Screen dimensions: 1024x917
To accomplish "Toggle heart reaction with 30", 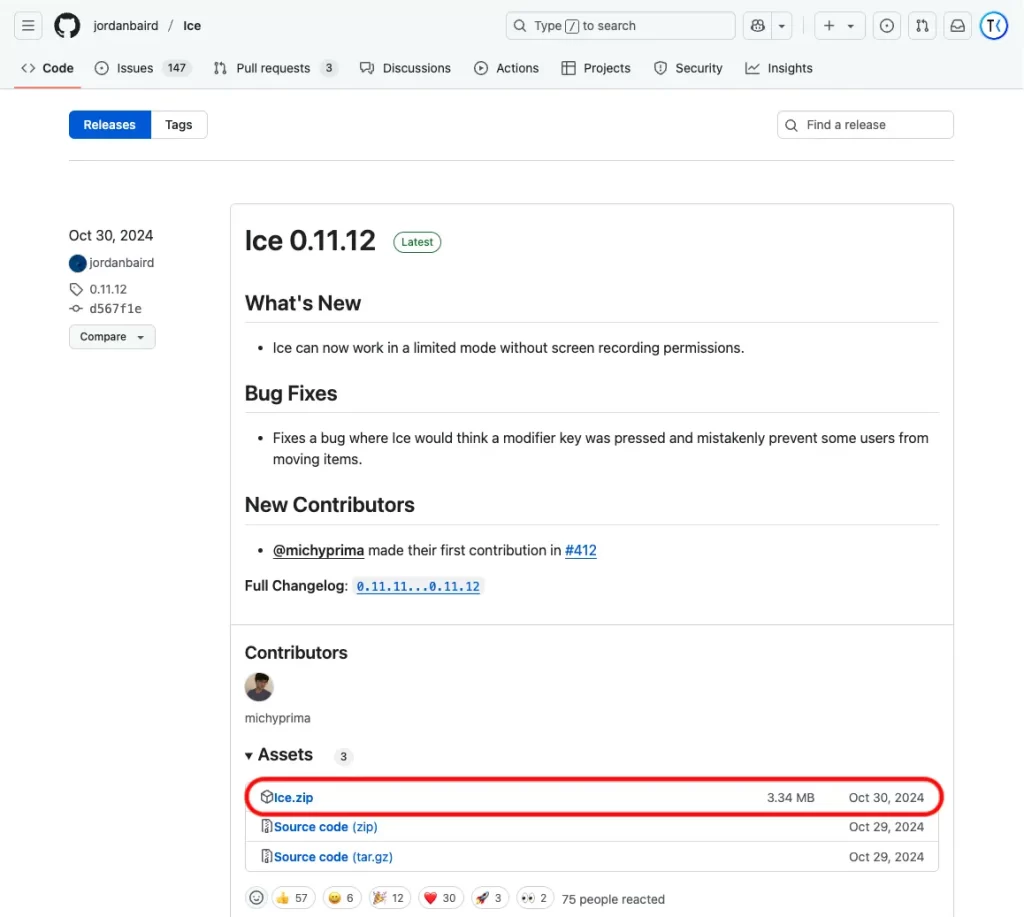I will pyautogui.click(x=441, y=898).
